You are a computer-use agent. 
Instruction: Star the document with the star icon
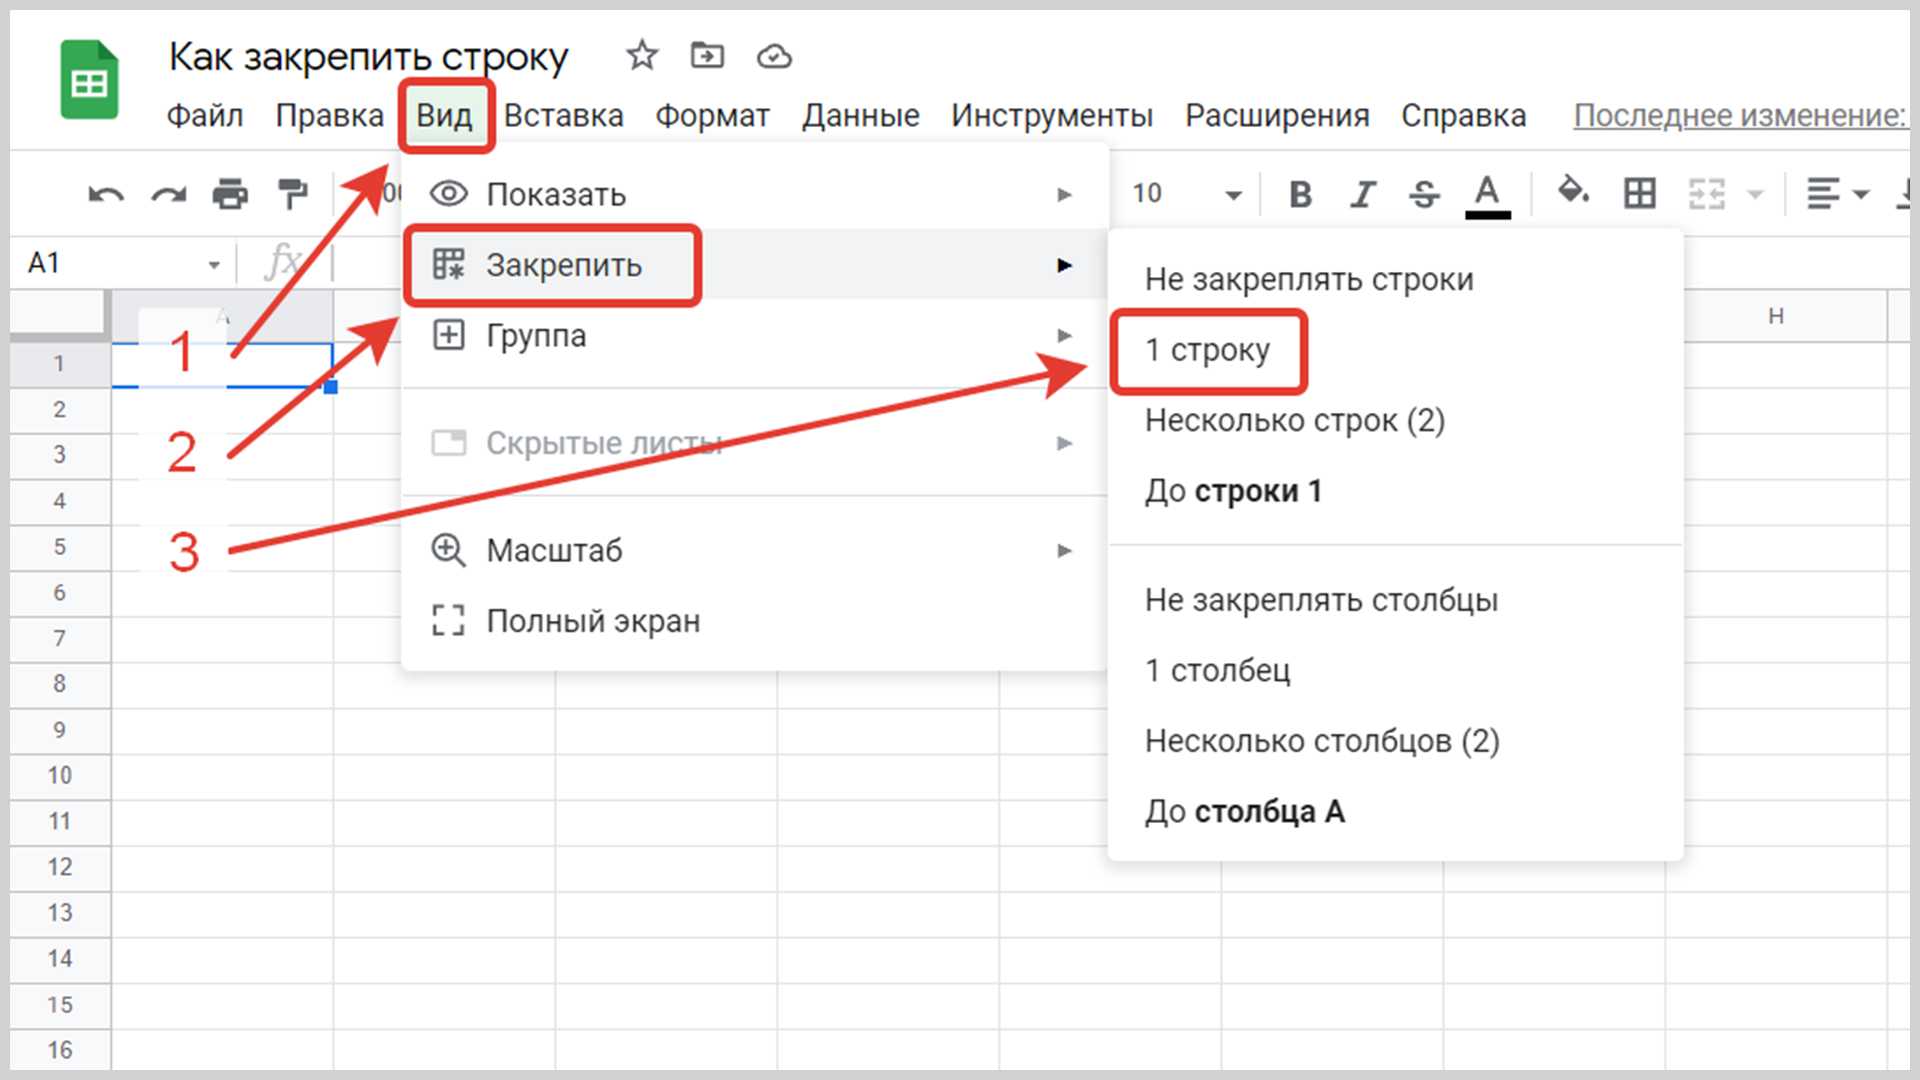click(x=642, y=56)
